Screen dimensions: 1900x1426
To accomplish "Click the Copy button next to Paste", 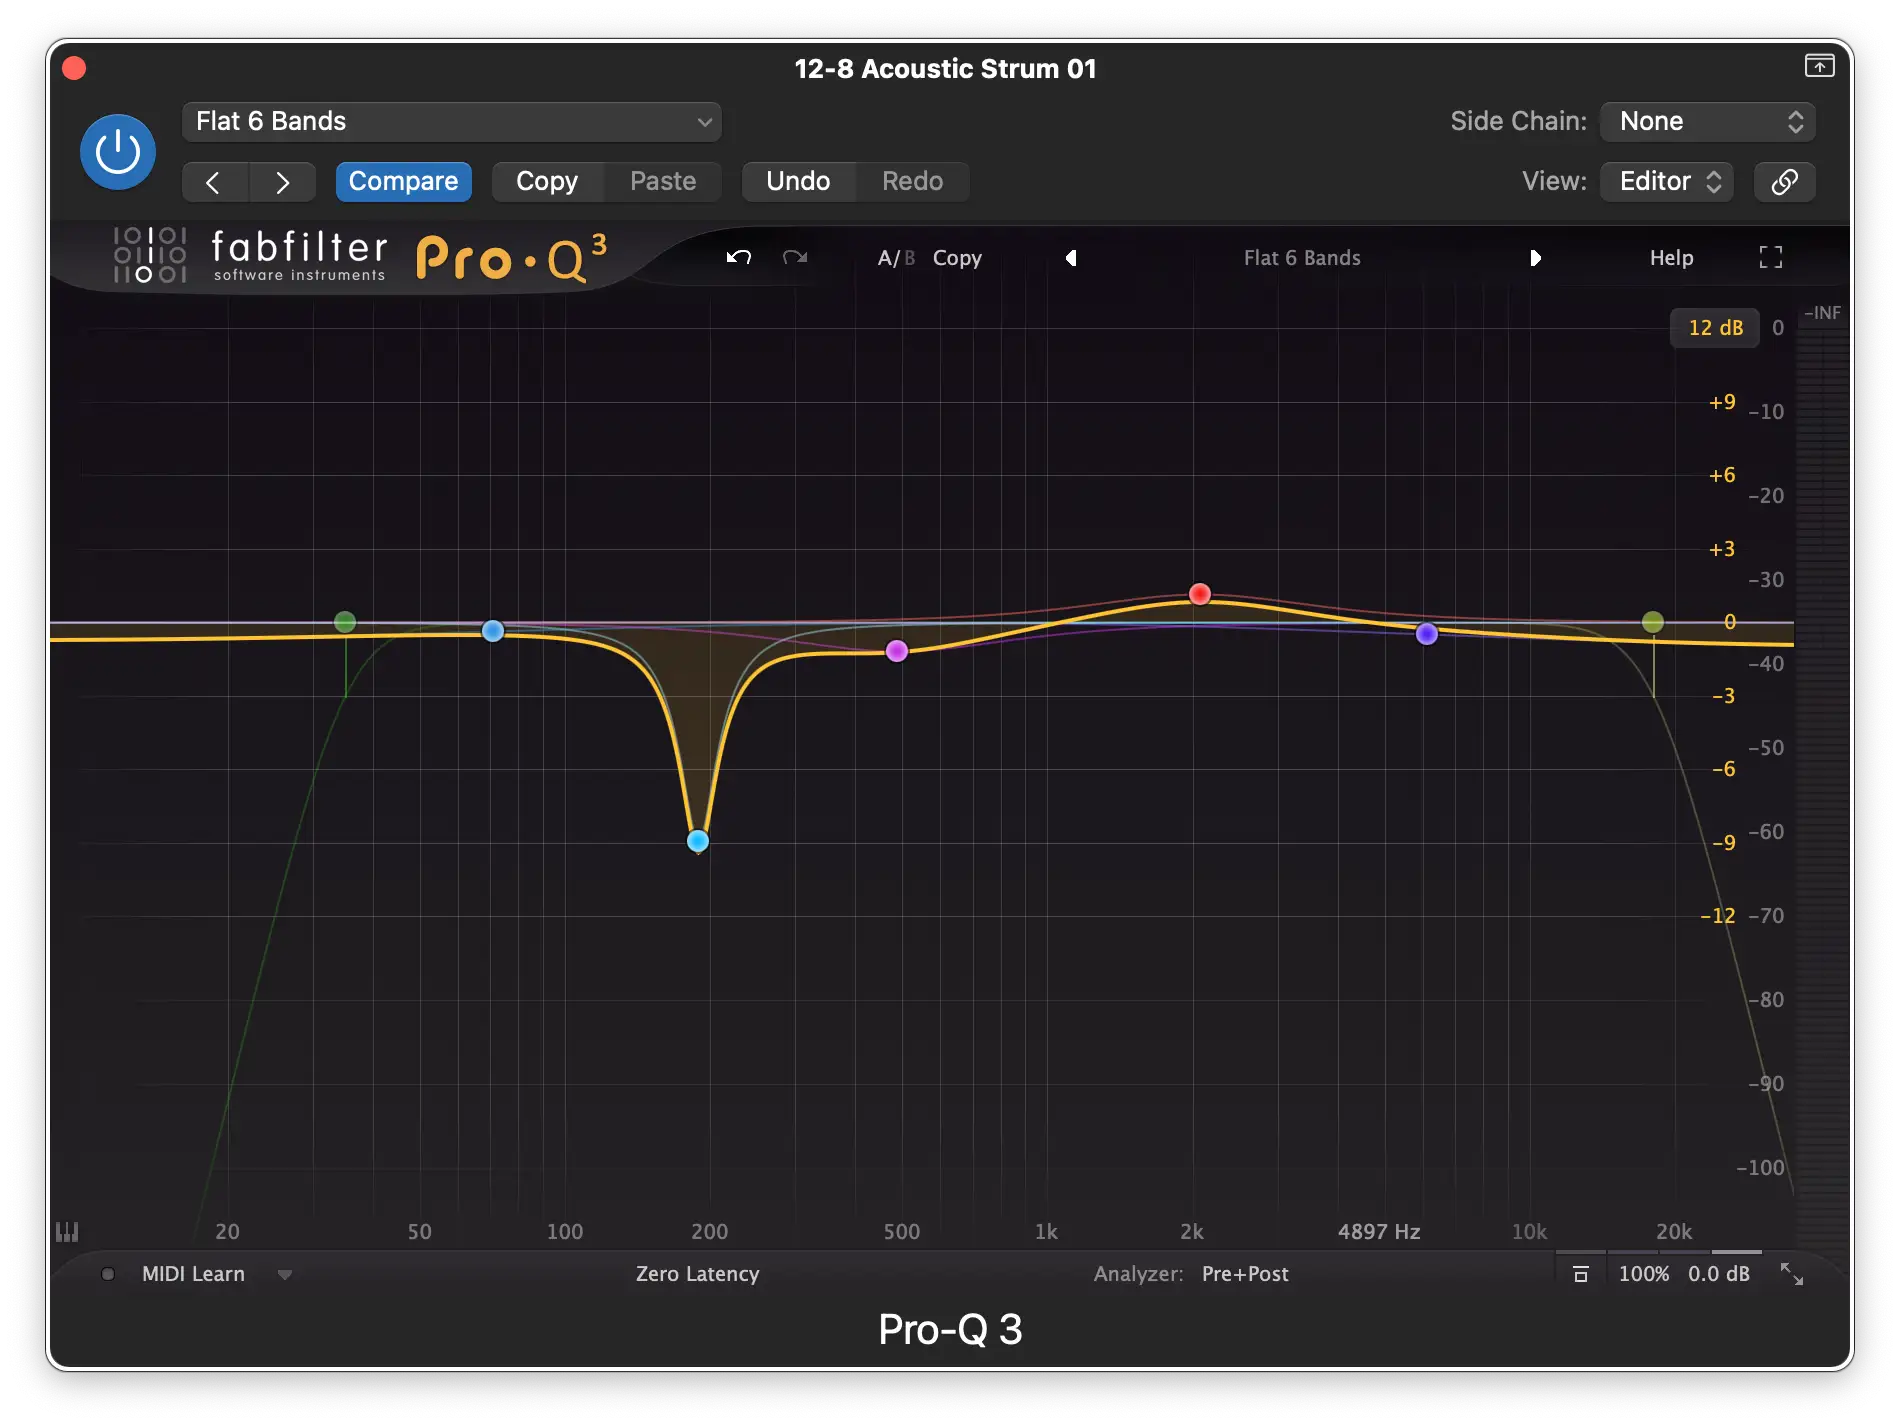I will pos(547,182).
